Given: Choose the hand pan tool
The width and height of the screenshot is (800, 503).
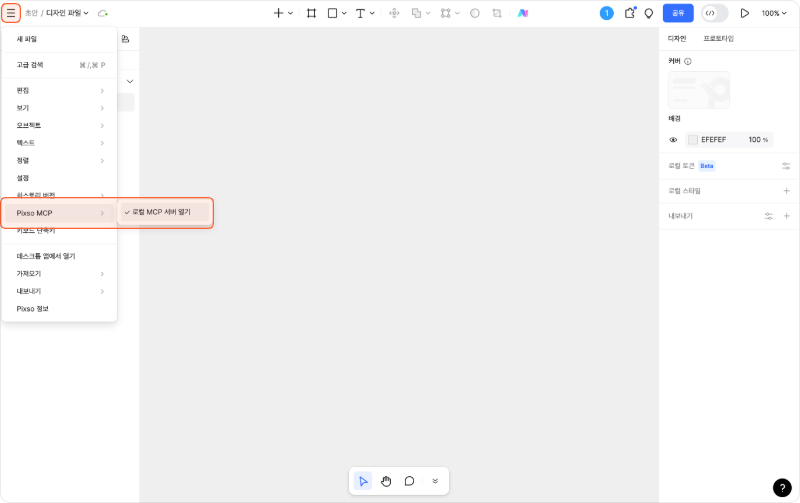Looking at the screenshot, I should click(386, 481).
